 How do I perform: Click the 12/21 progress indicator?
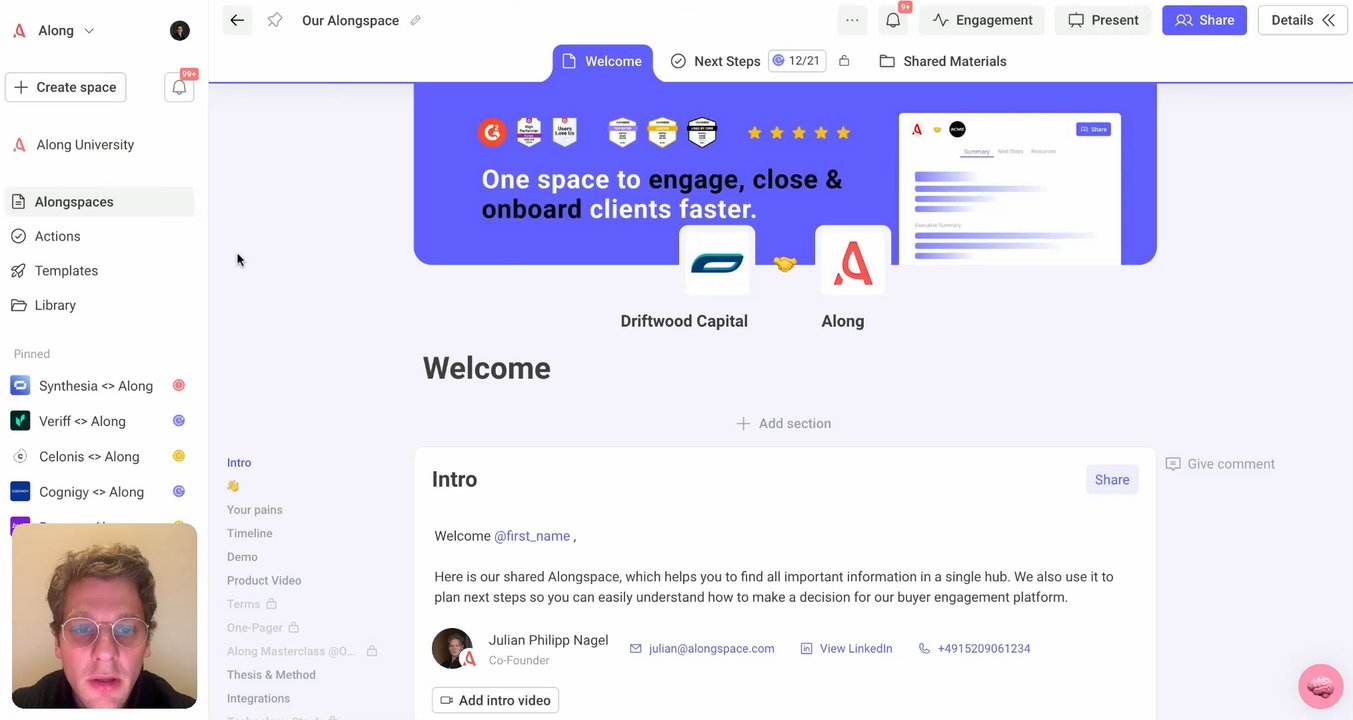[x=797, y=61]
